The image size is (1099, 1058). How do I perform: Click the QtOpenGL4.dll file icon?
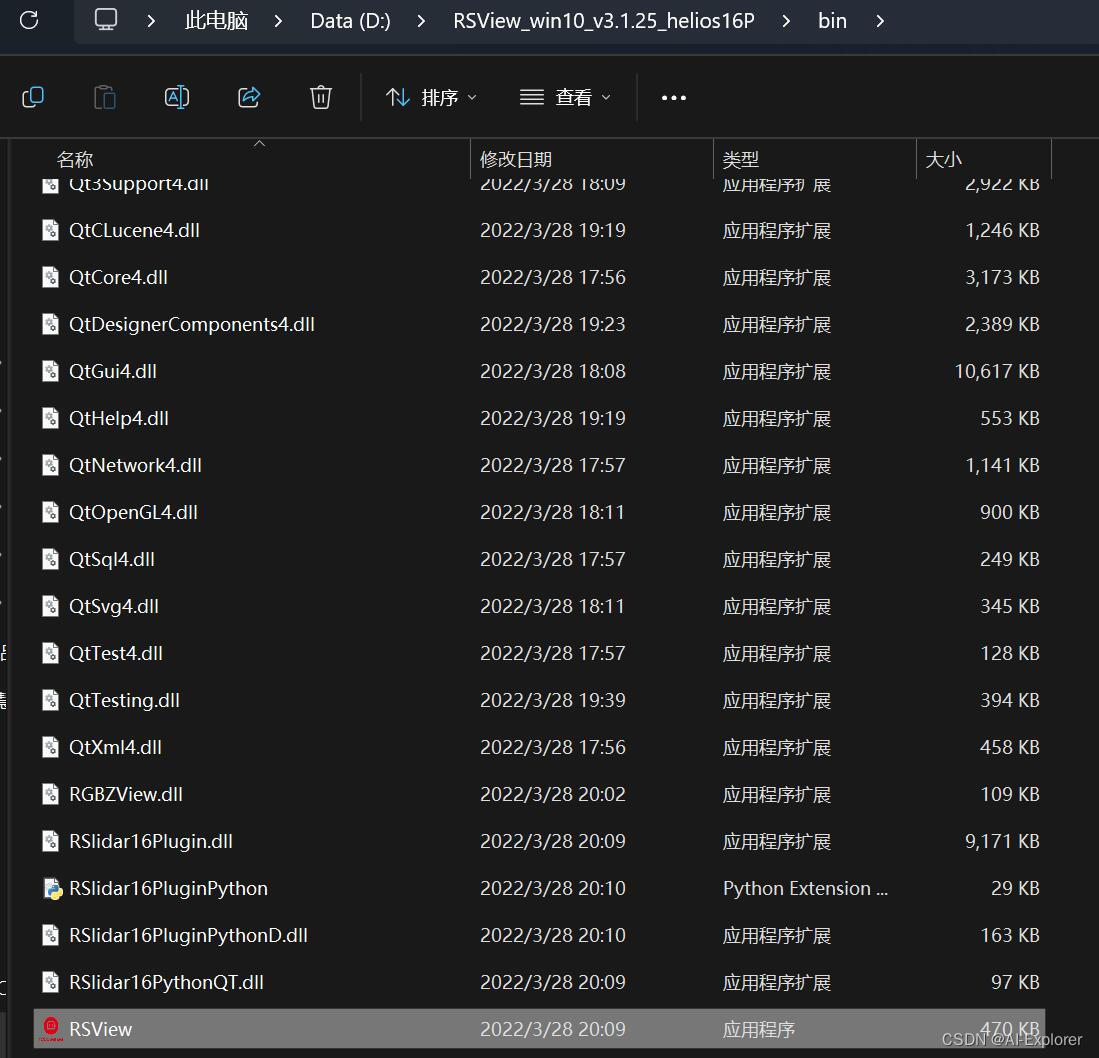[x=50, y=512]
